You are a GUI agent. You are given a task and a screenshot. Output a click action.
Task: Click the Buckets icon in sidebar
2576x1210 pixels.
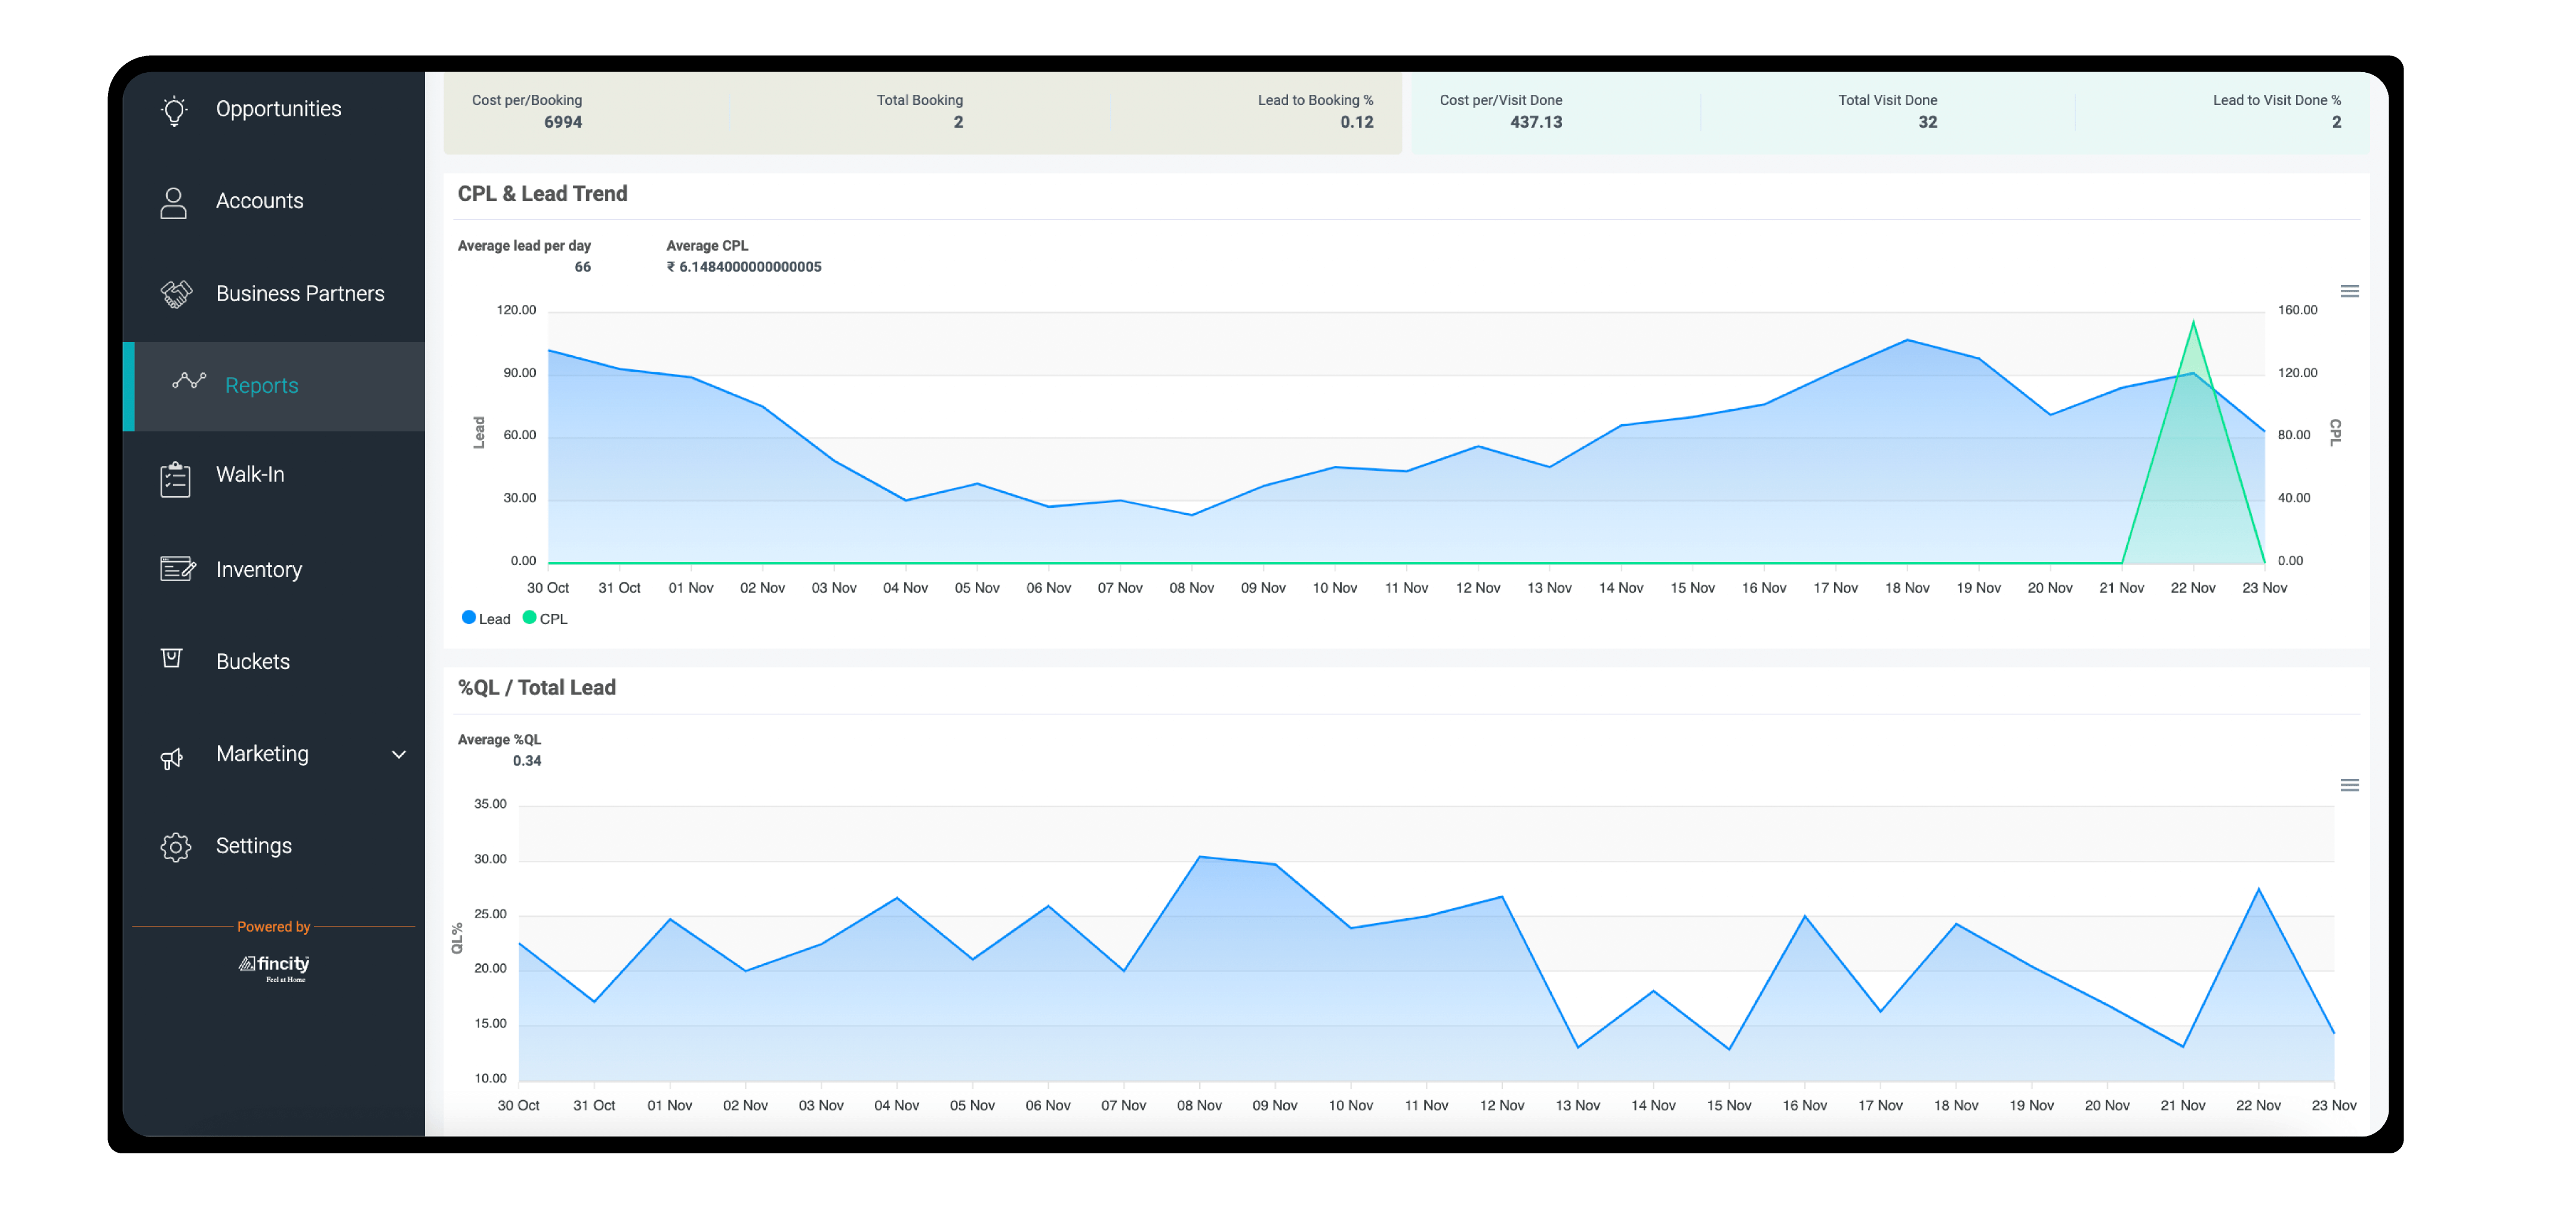(x=172, y=658)
